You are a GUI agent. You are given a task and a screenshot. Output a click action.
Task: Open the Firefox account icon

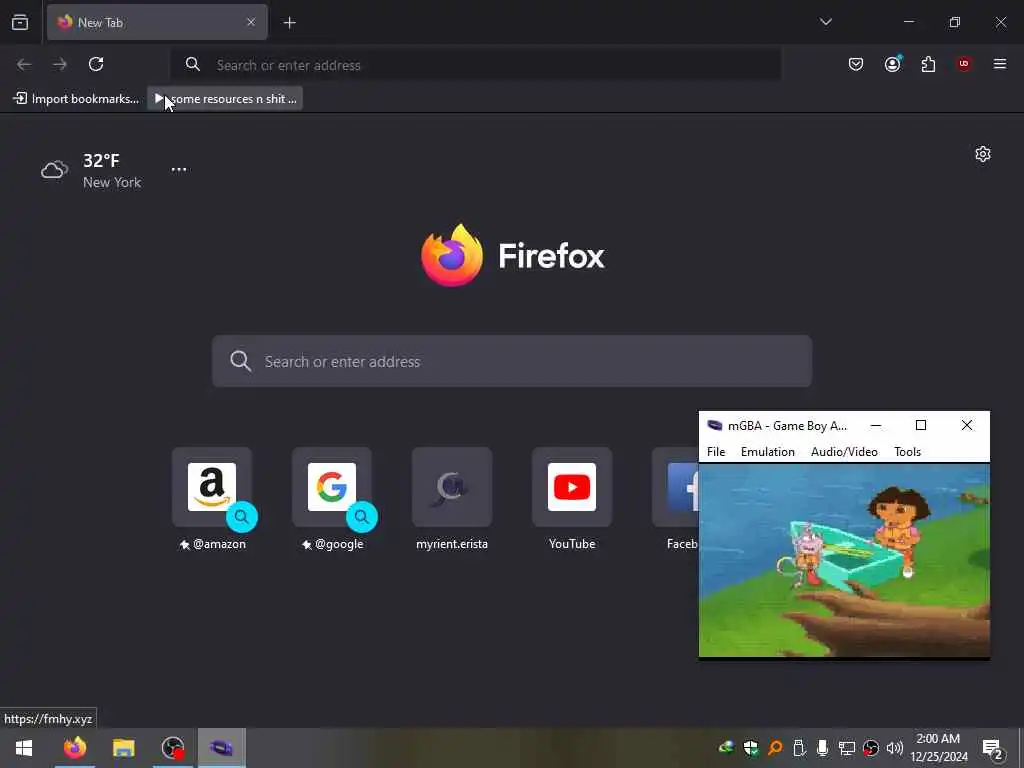[x=892, y=64]
